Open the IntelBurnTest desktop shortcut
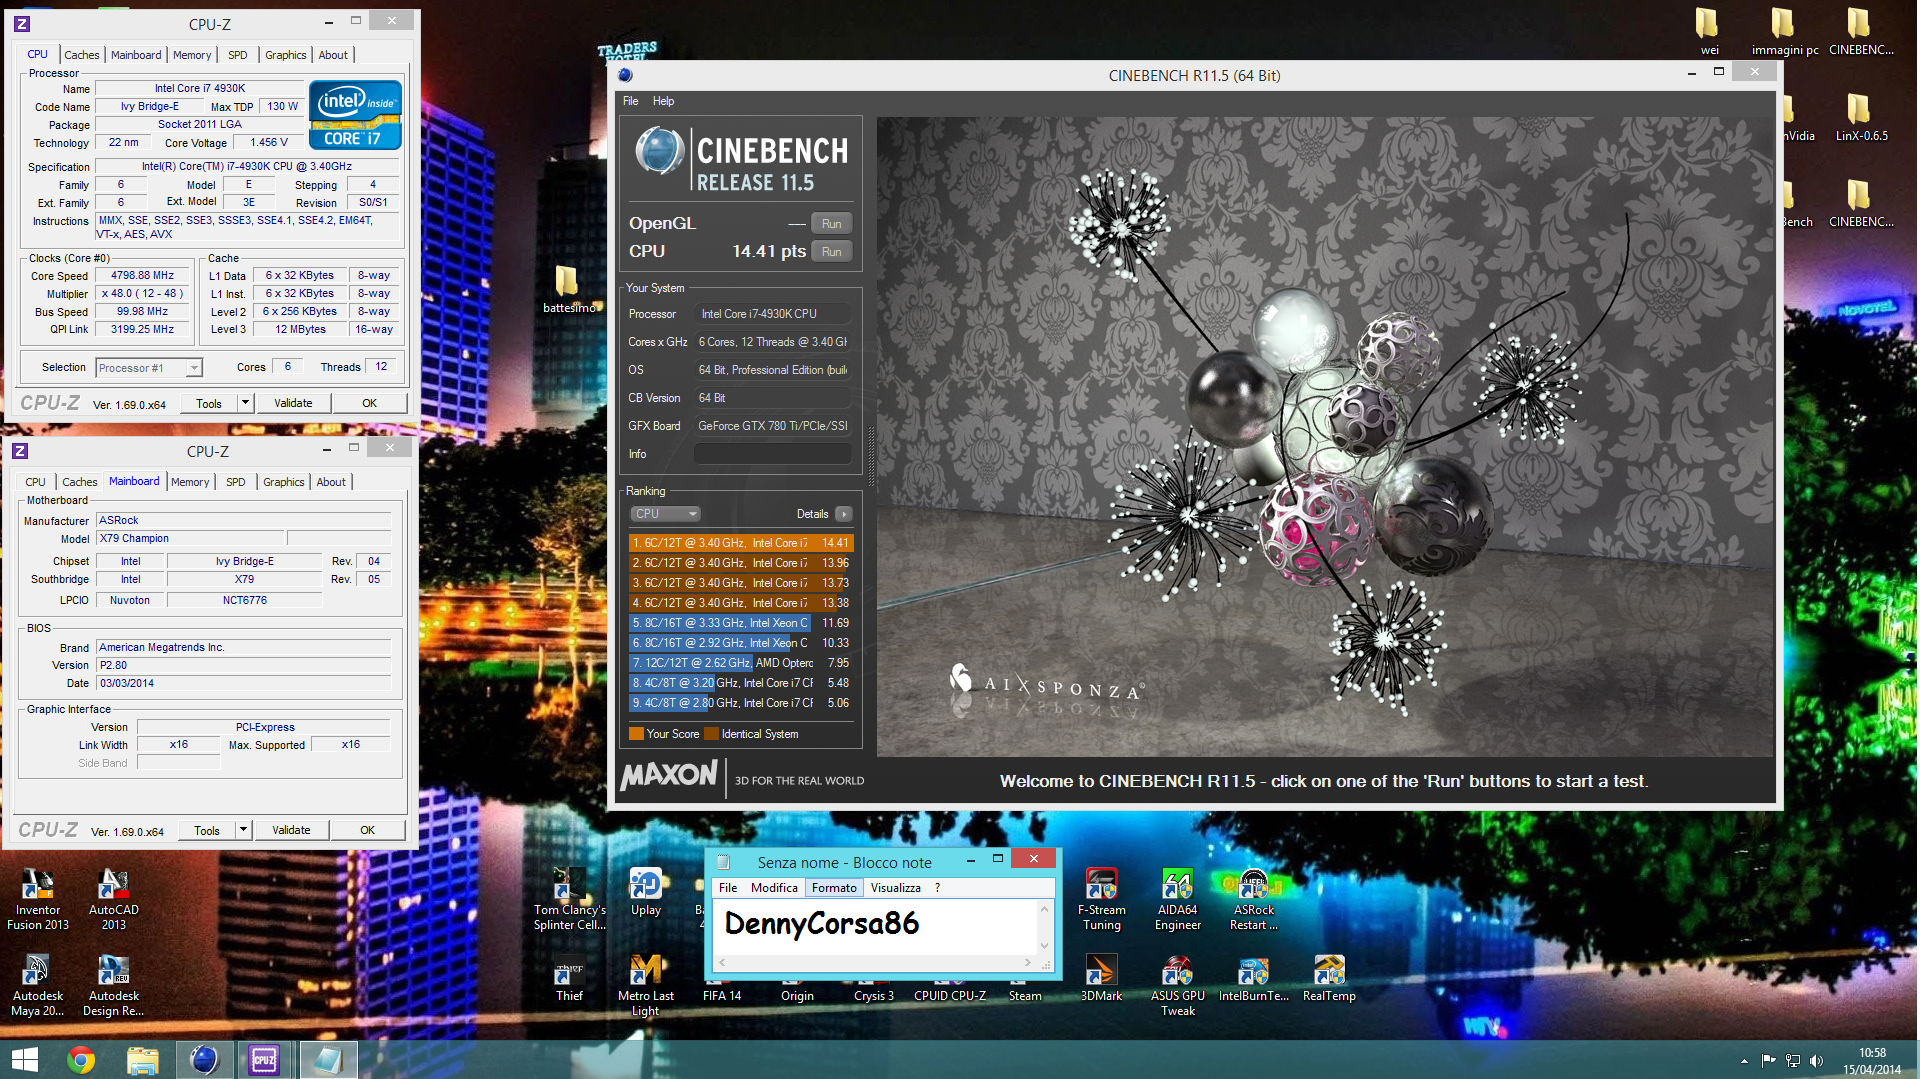The image size is (1920, 1079). [x=1254, y=980]
